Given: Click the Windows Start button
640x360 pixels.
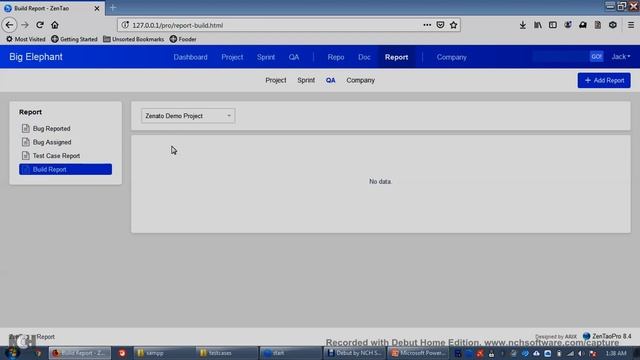Looking at the screenshot, I should click(12, 353).
